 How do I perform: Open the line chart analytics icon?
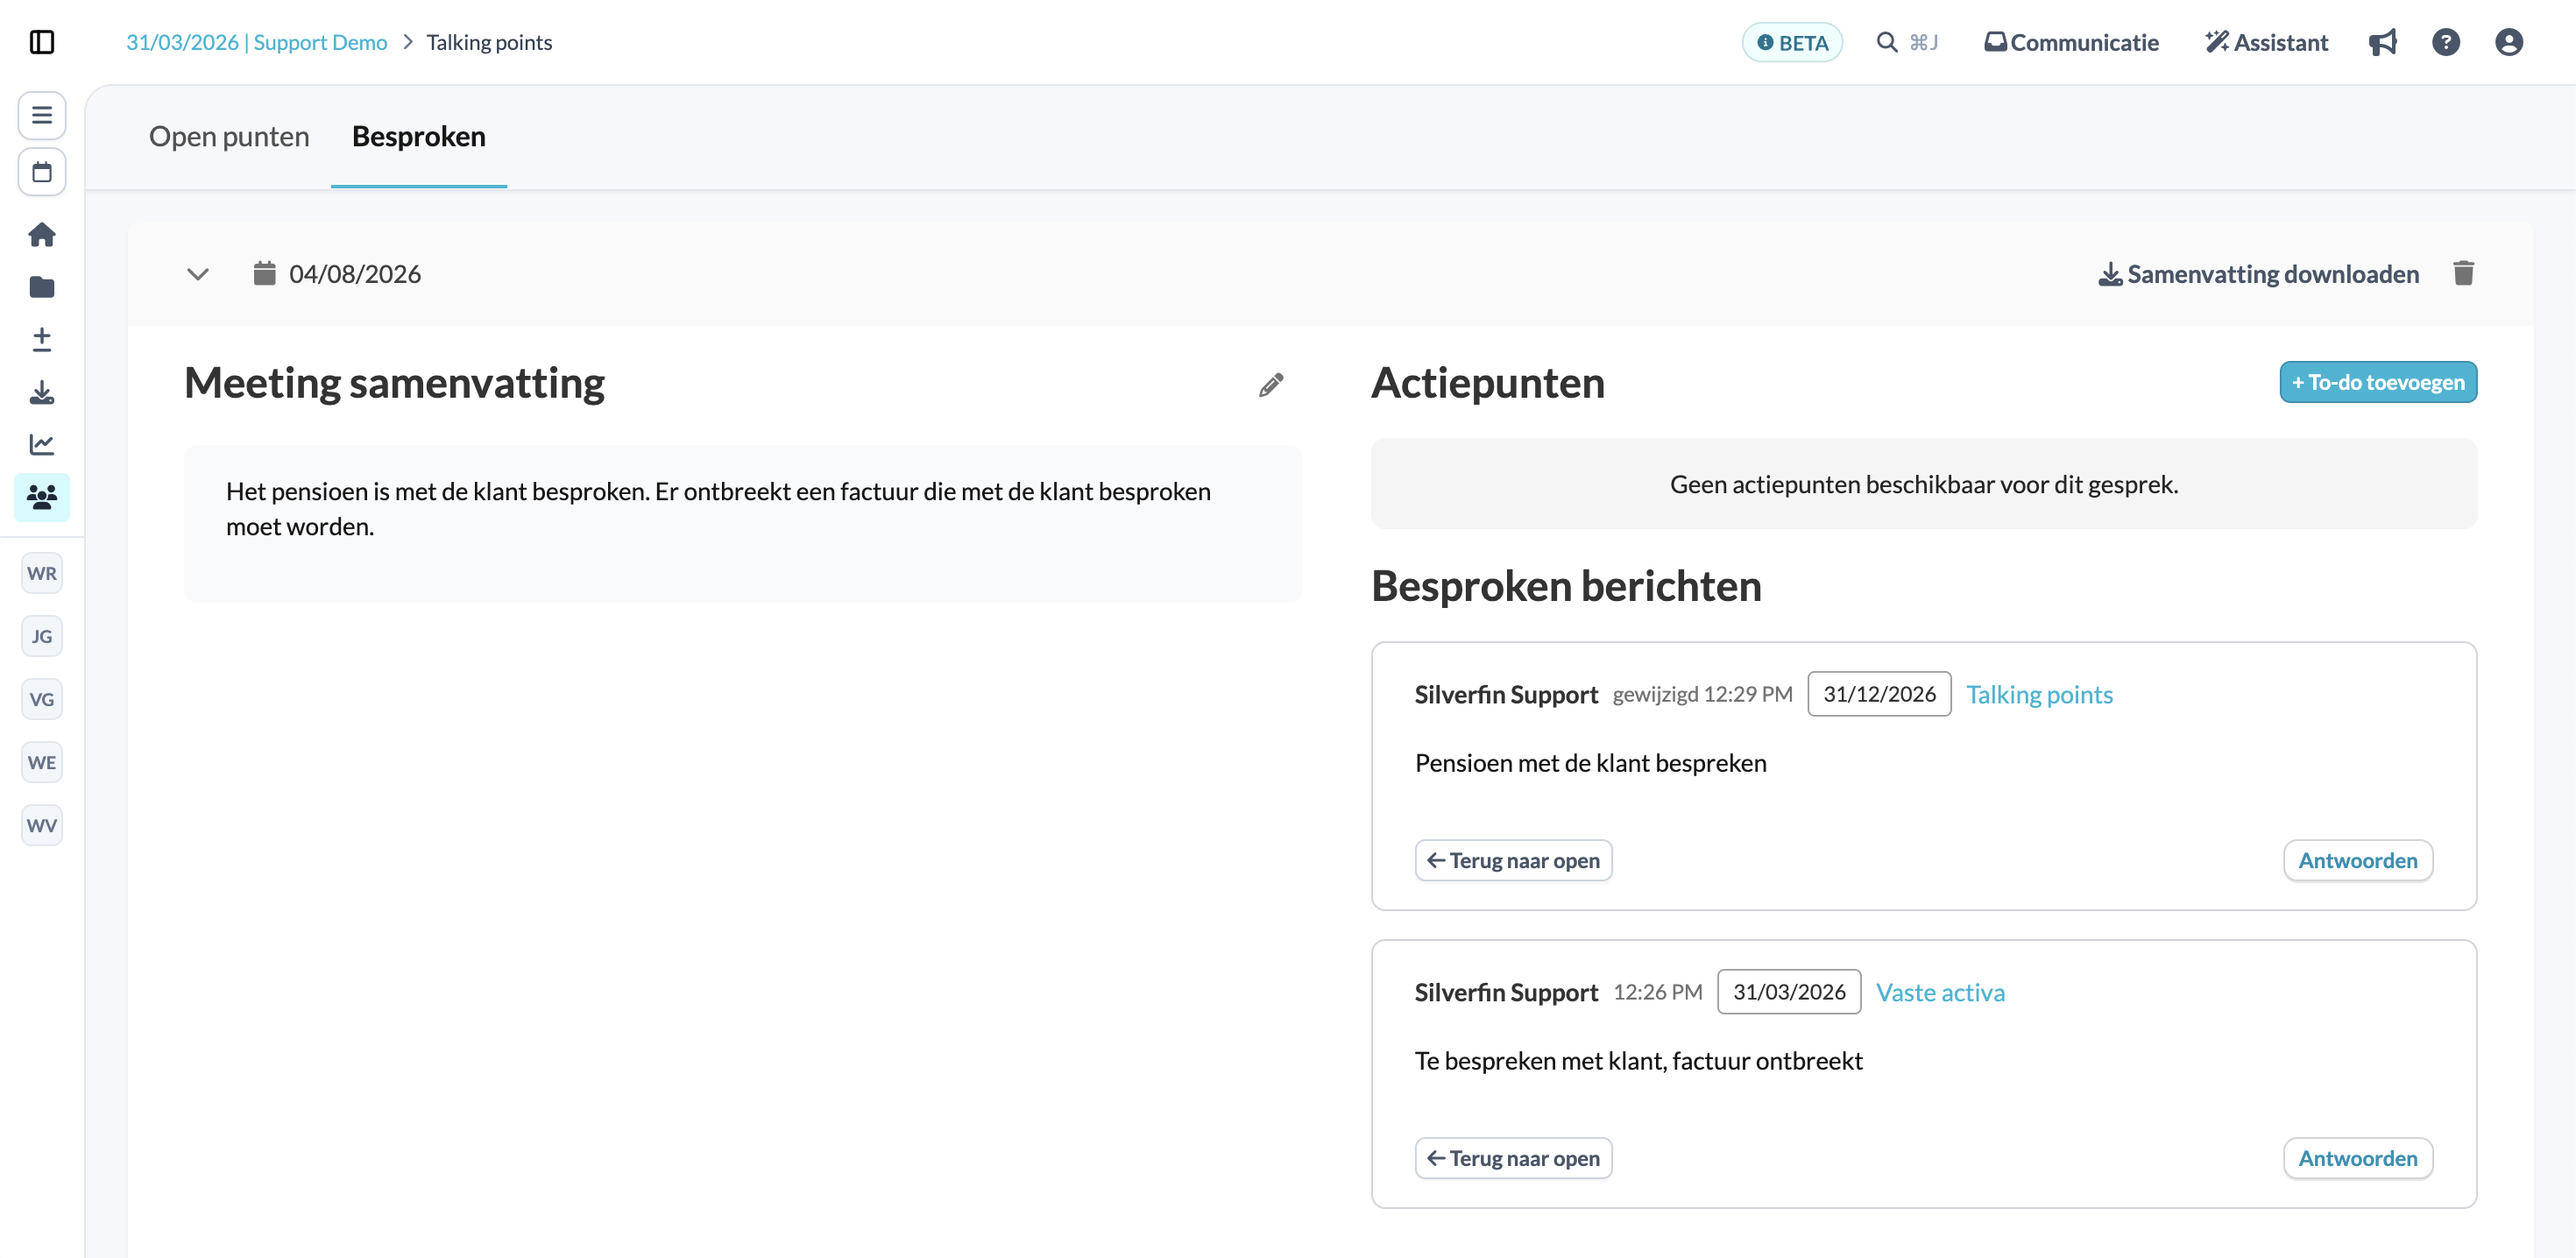[42, 444]
